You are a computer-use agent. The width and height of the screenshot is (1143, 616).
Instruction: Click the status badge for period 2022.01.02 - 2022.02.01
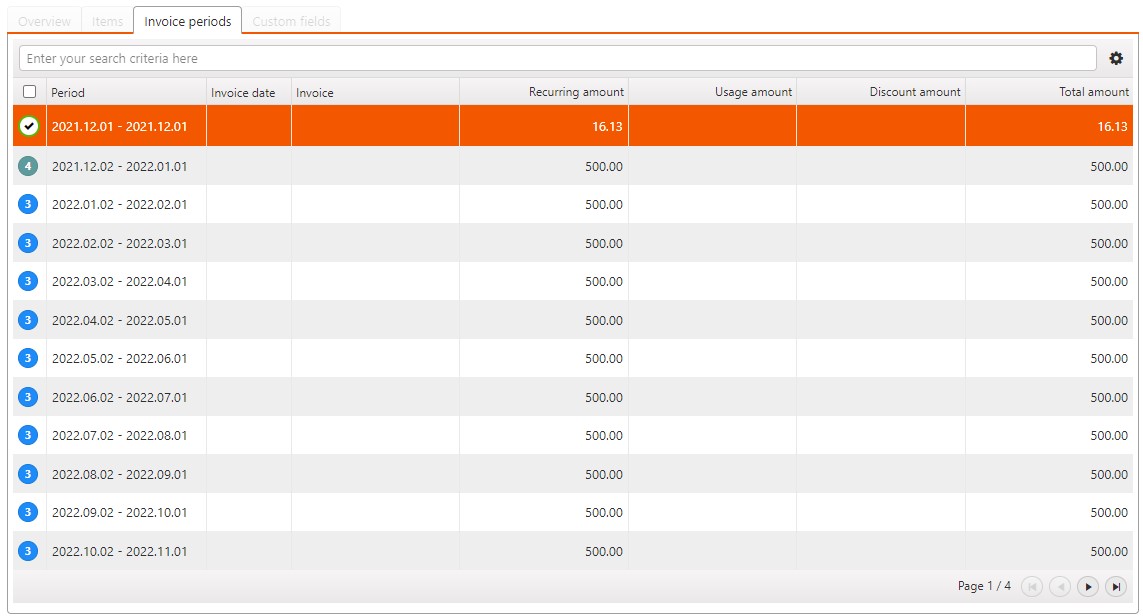coord(28,204)
